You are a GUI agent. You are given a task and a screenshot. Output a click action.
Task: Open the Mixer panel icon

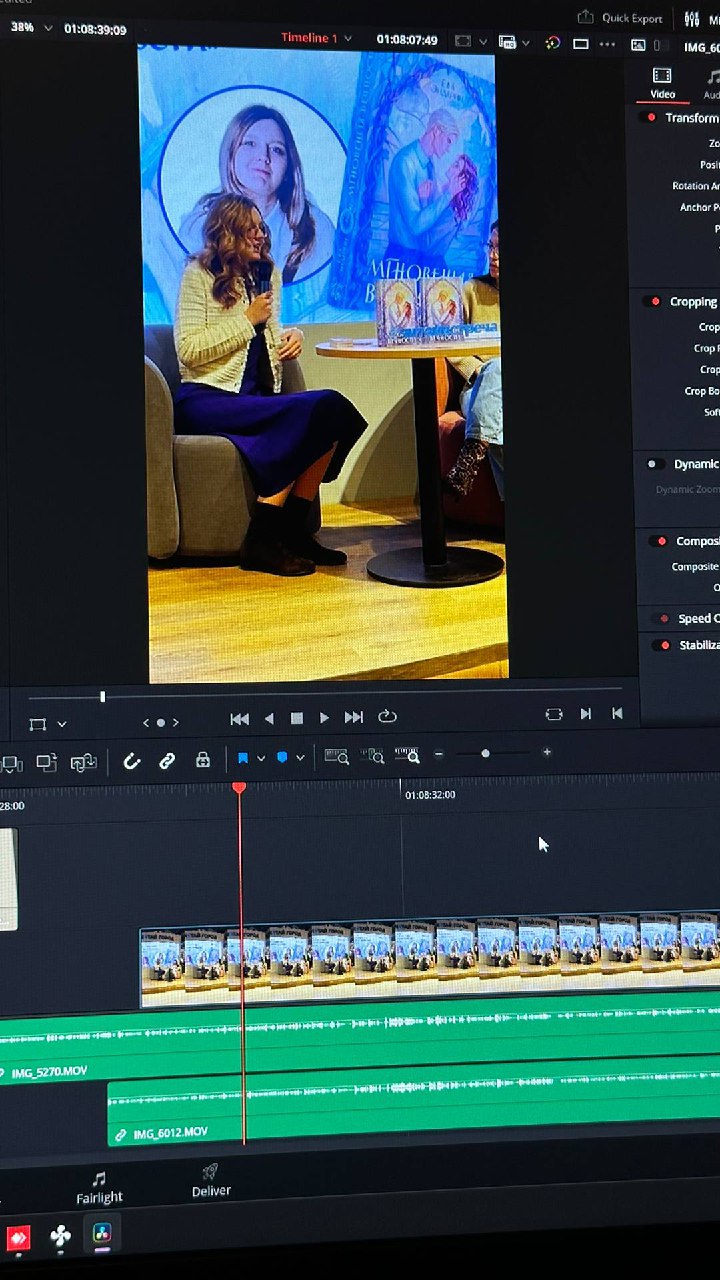tap(692, 19)
